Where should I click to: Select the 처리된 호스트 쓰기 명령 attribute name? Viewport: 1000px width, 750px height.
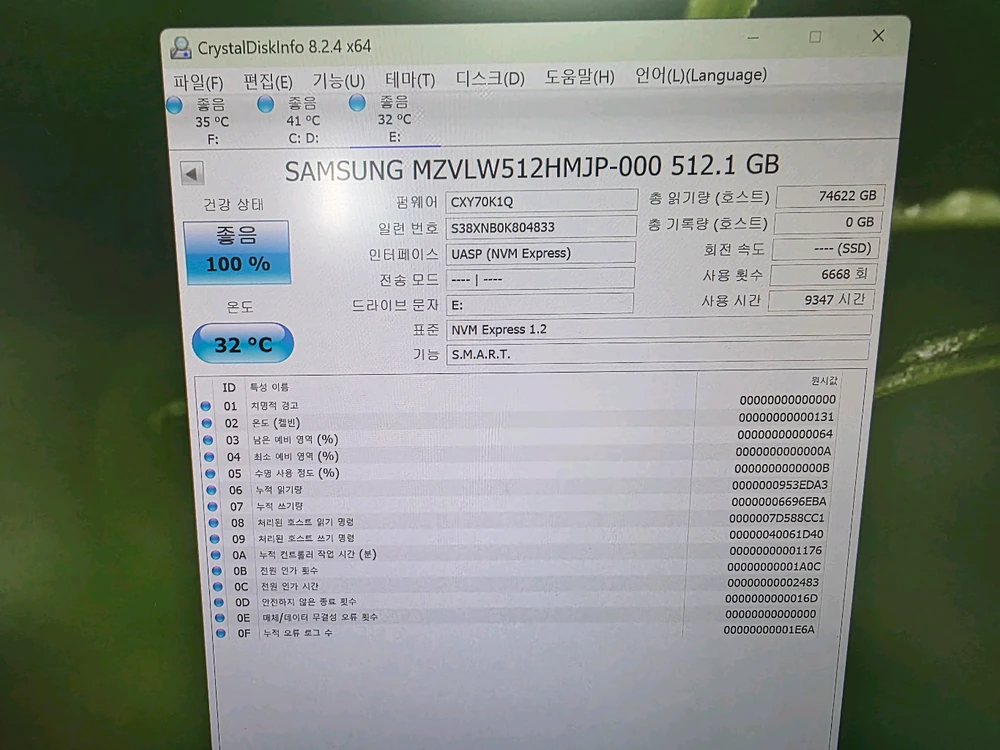click(306, 538)
